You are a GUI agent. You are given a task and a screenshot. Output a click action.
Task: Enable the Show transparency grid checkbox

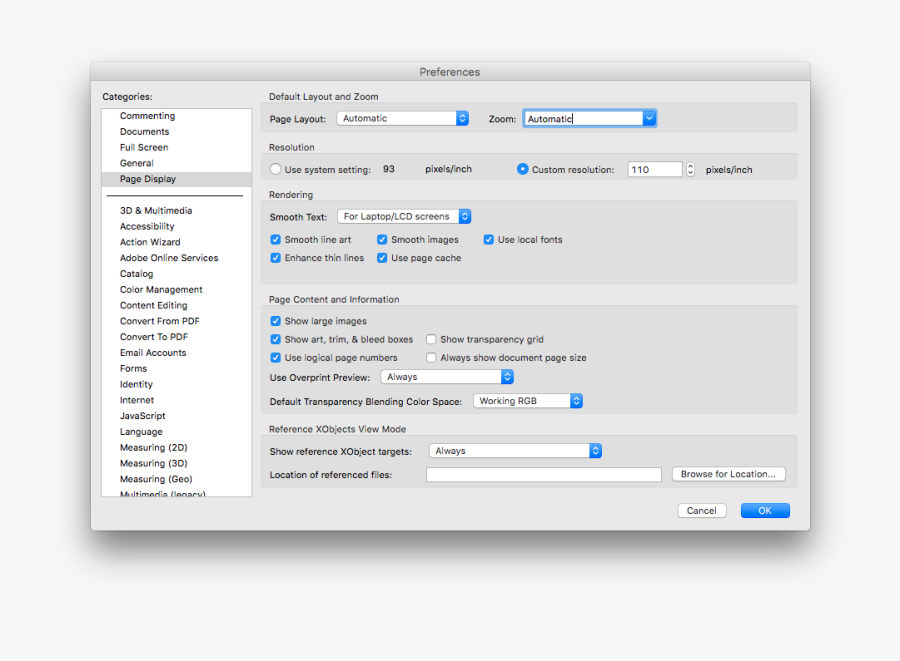coord(432,340)
